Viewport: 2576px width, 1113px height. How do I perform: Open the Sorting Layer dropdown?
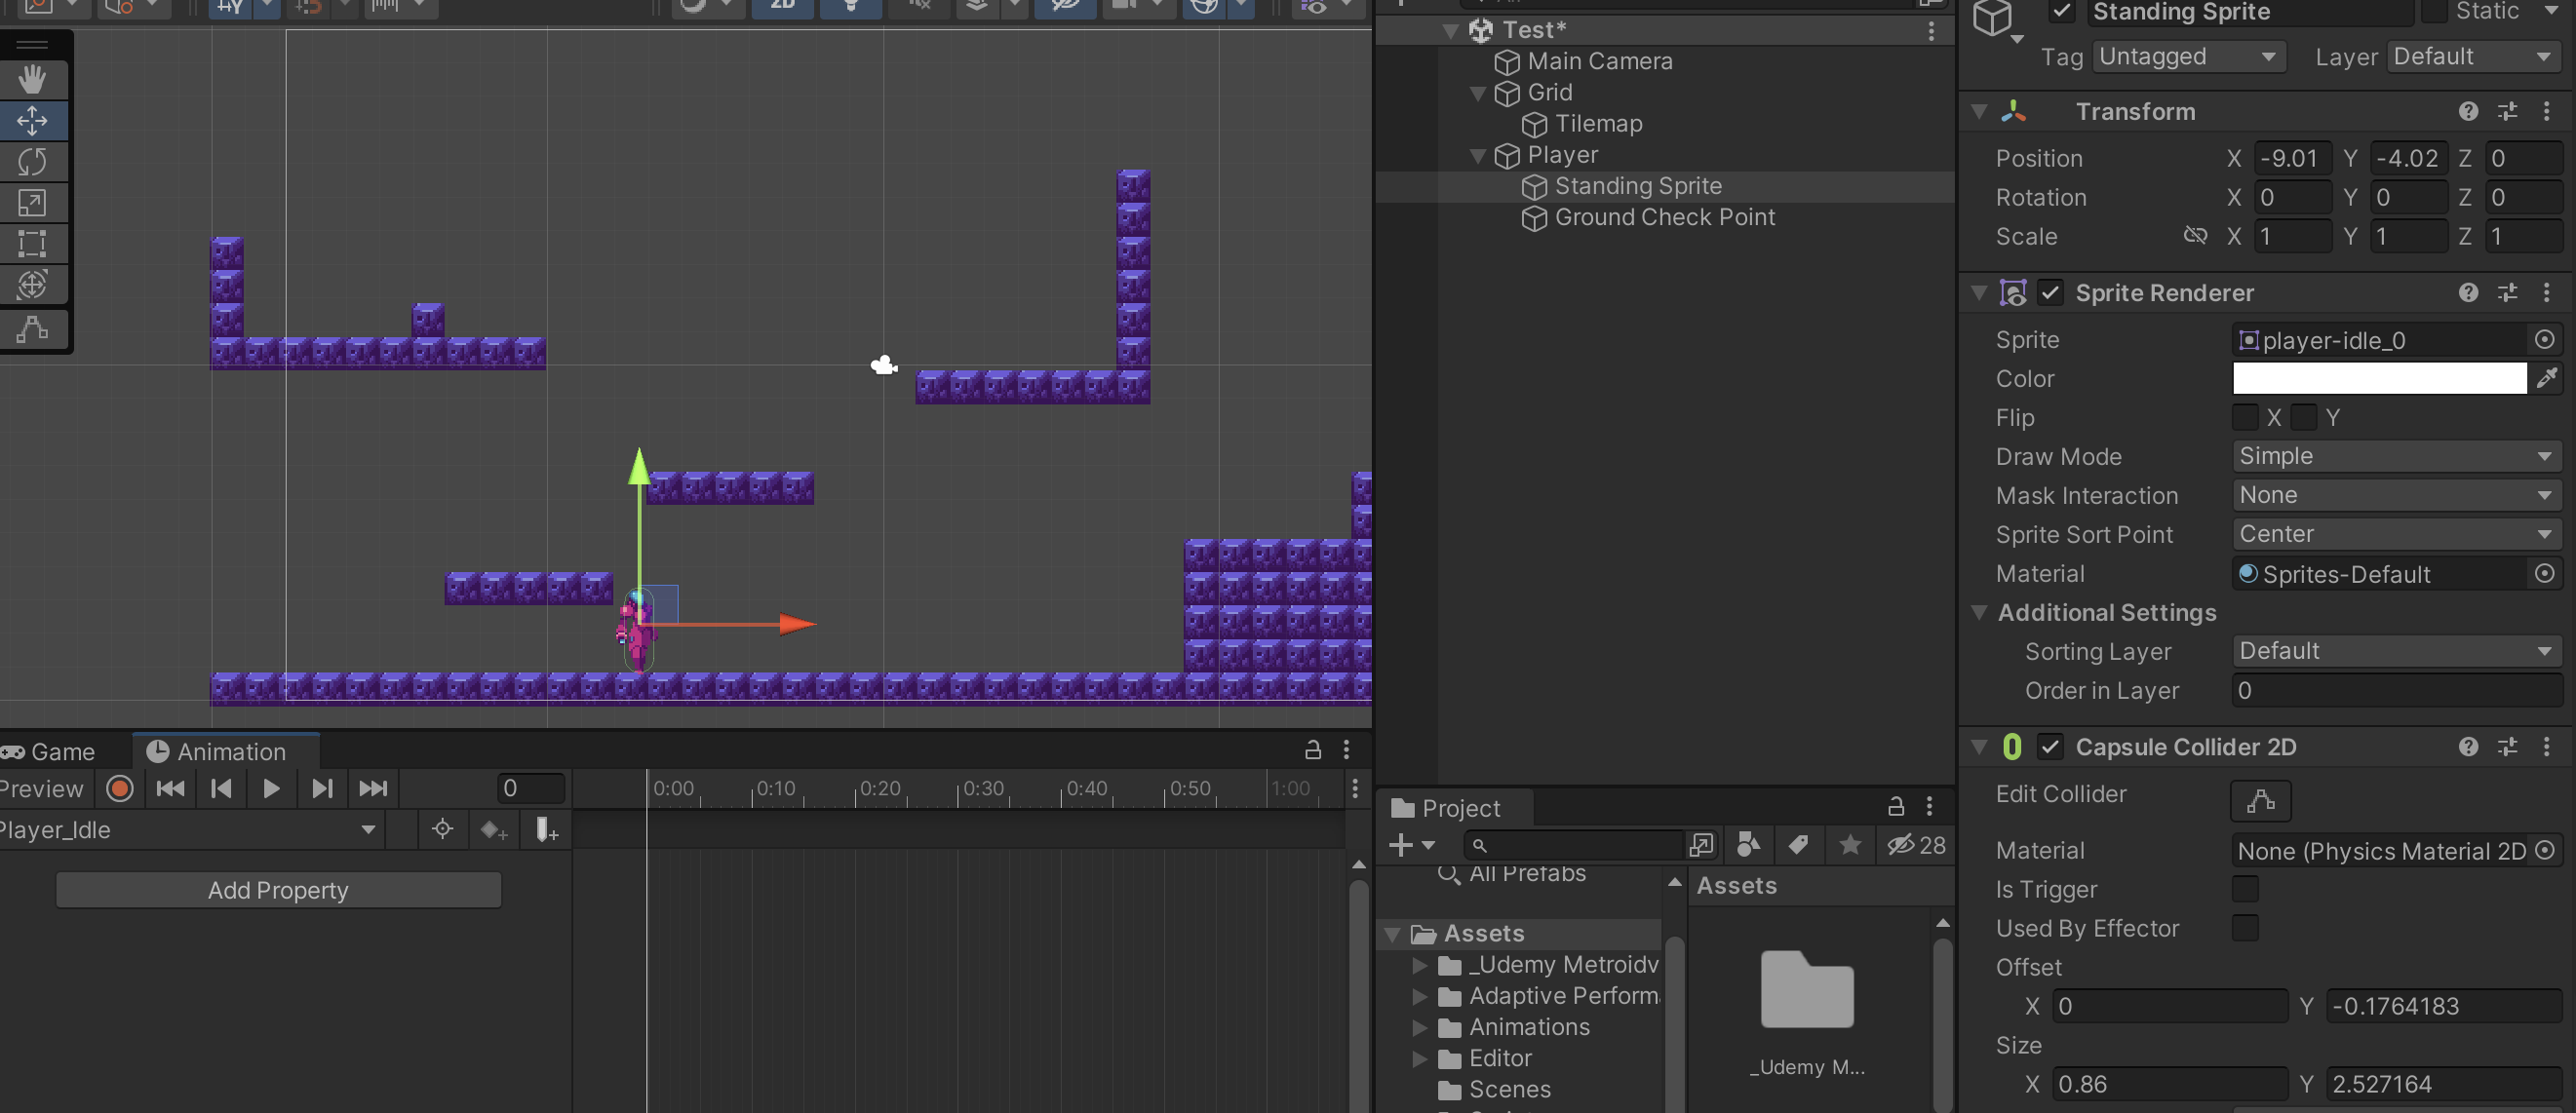click(2395, 651)
